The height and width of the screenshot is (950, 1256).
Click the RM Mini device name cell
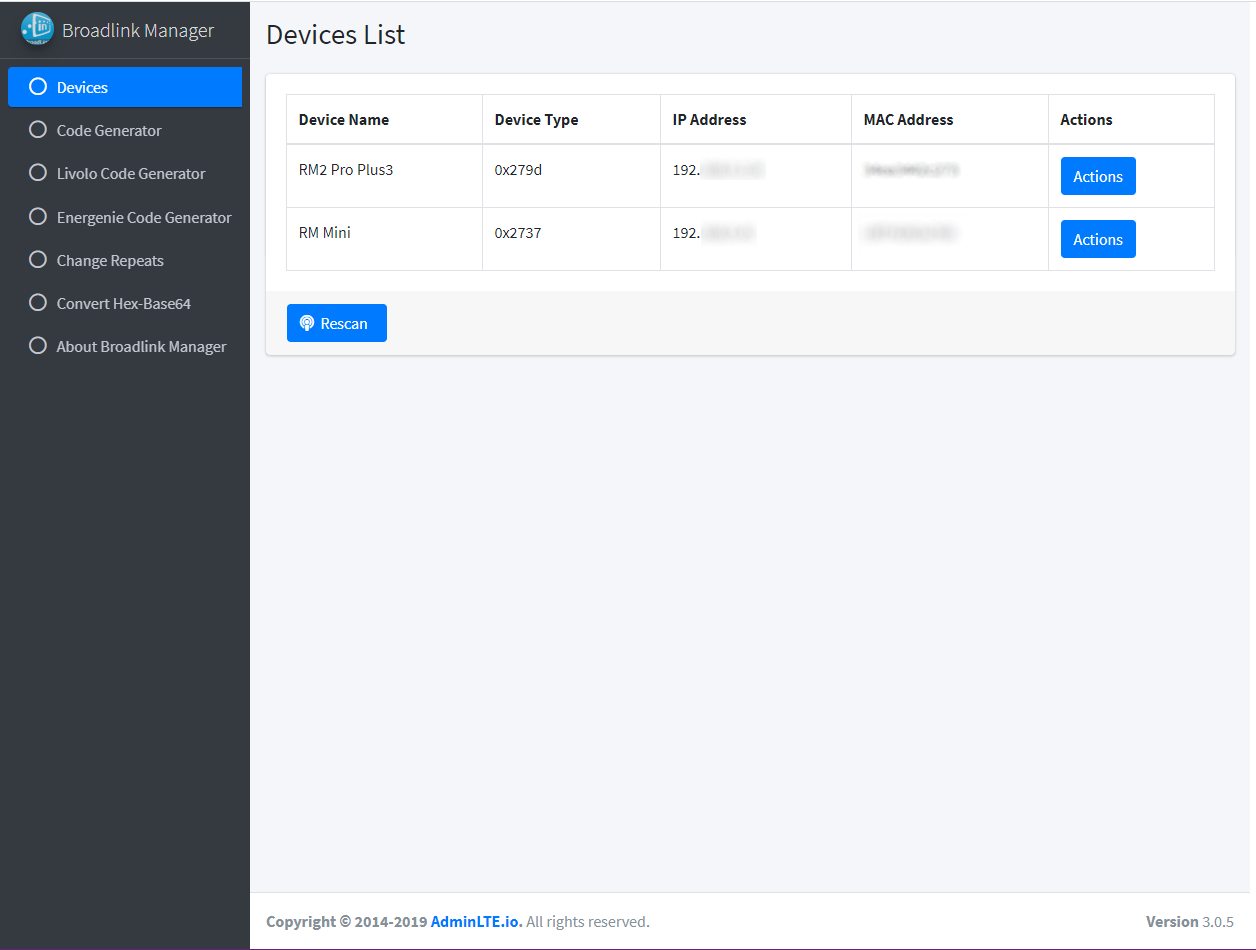(325, 232)
